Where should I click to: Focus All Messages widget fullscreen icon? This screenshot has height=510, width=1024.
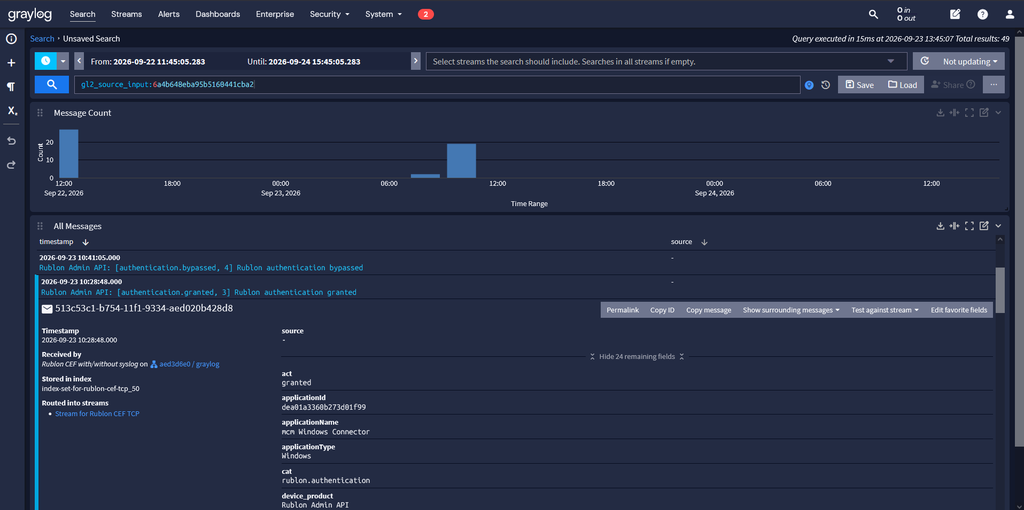click(969, 226)
